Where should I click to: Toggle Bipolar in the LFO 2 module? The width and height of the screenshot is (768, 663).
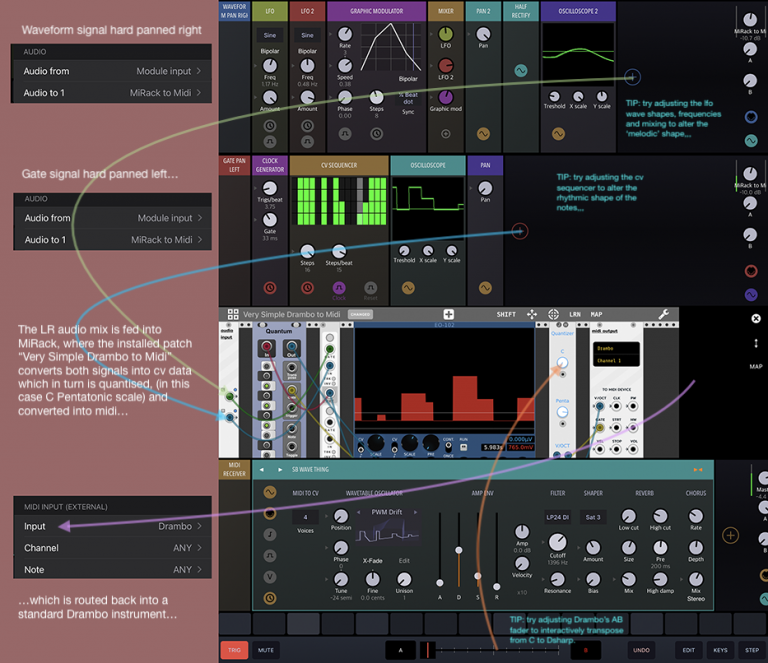(307, 51)
